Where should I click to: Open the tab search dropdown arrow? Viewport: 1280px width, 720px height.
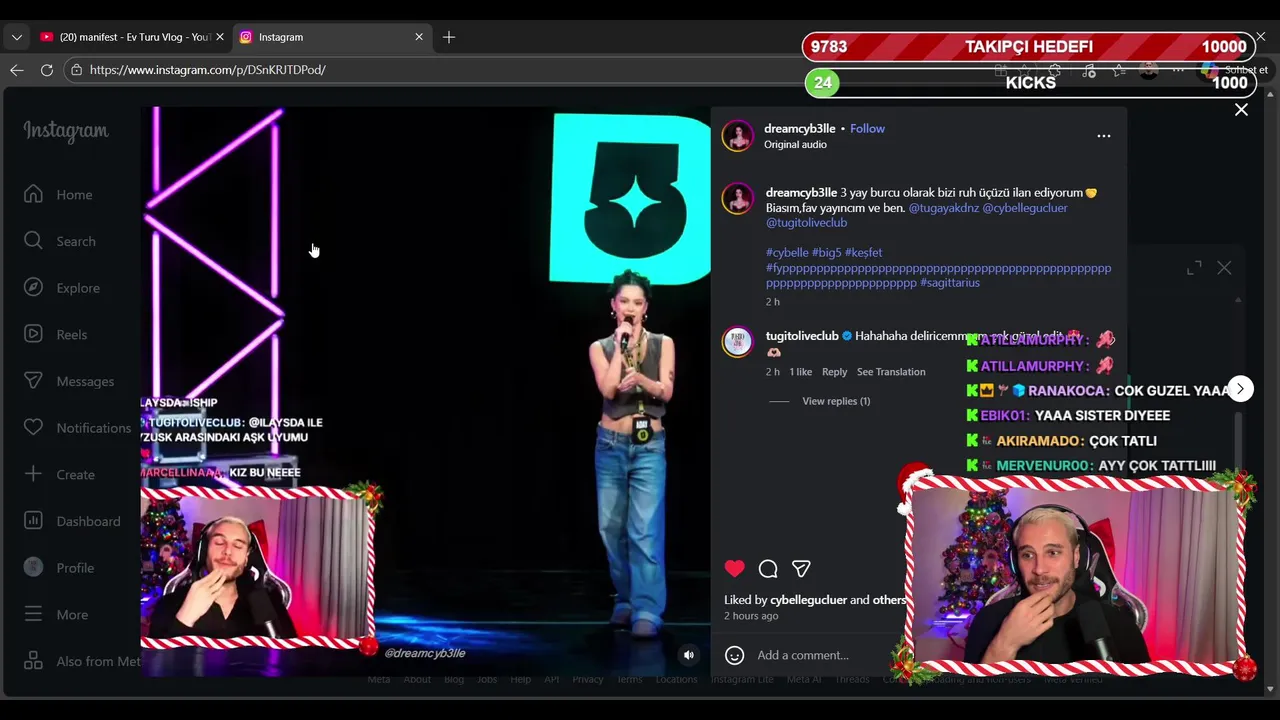[x=17, y=37]
